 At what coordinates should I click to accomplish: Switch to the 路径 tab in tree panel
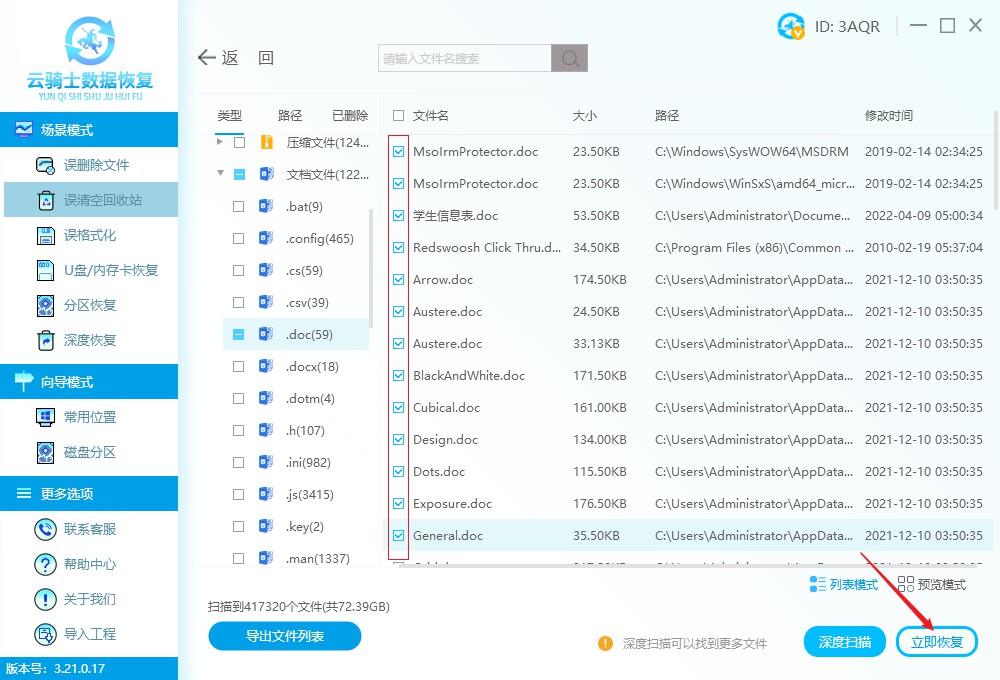point(290,115)
